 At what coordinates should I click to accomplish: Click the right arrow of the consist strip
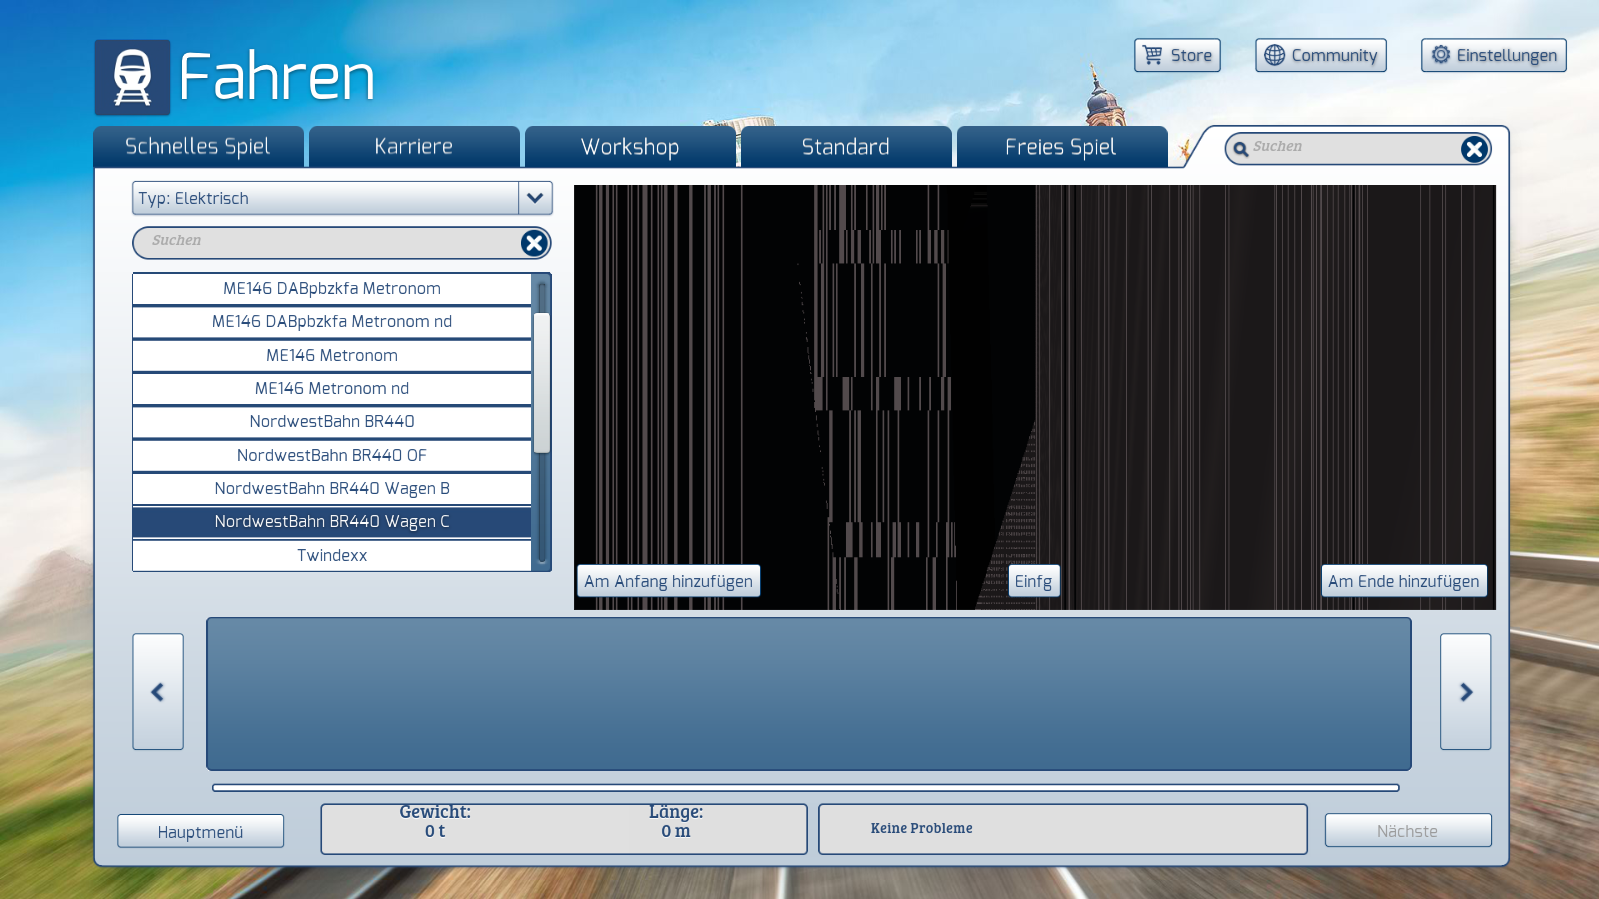tap(1466, 692)
